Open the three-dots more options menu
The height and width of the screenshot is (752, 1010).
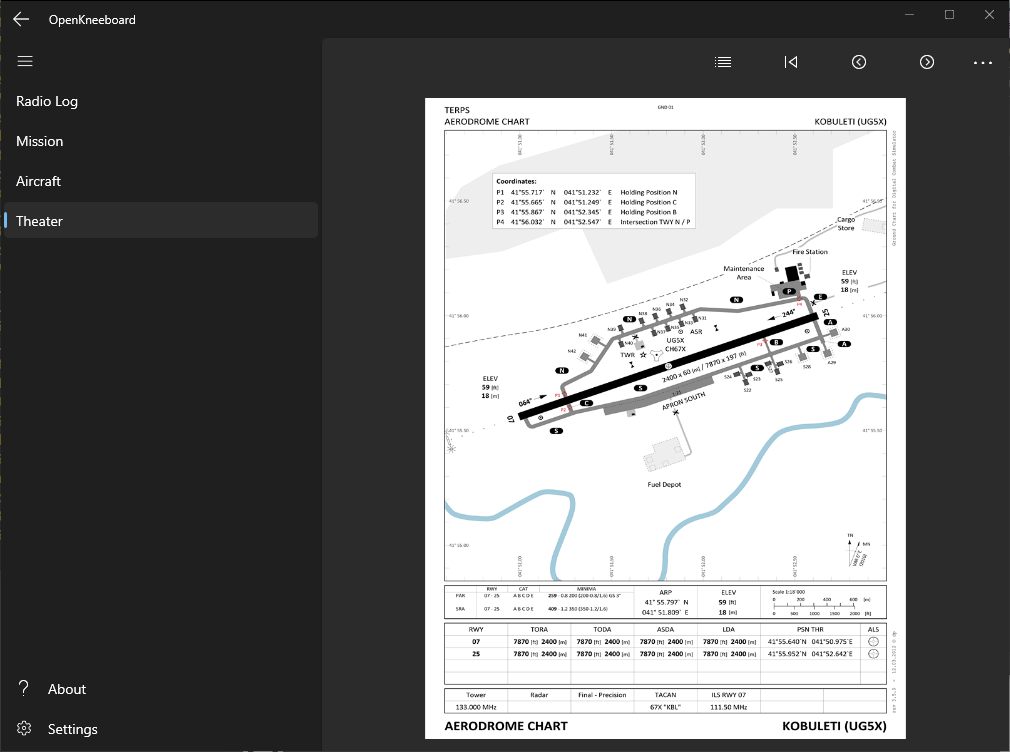(x=983, y=62)
